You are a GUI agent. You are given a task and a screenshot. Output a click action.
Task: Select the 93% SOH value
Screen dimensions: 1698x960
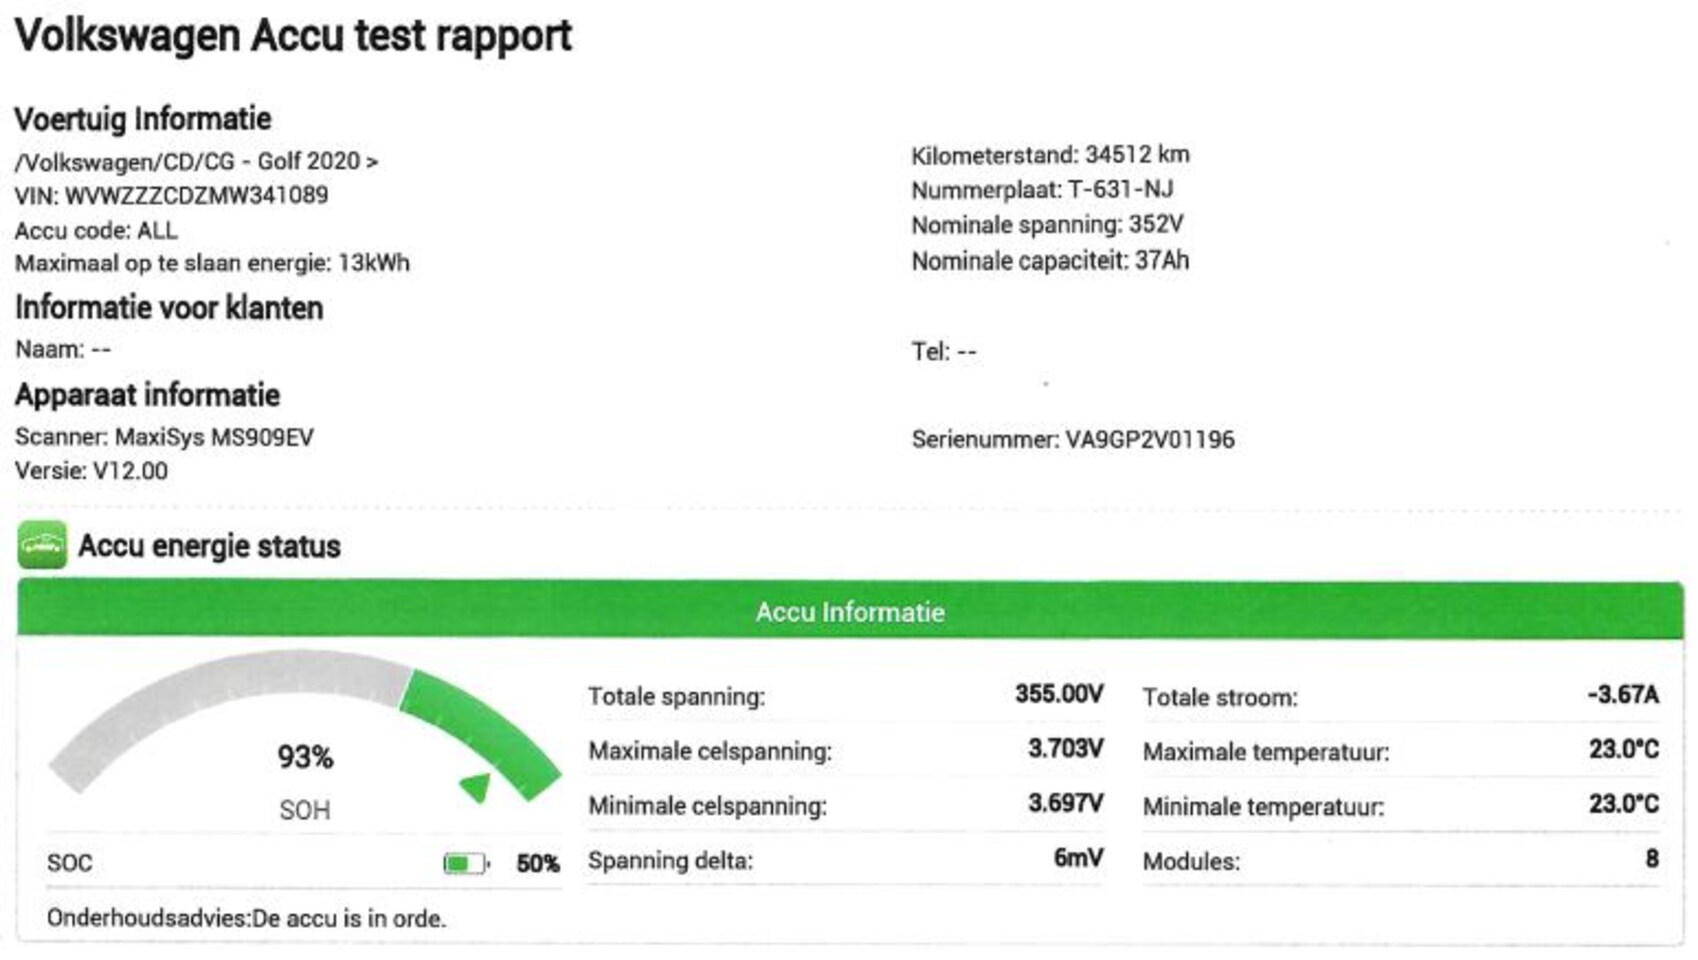[305, 757]
